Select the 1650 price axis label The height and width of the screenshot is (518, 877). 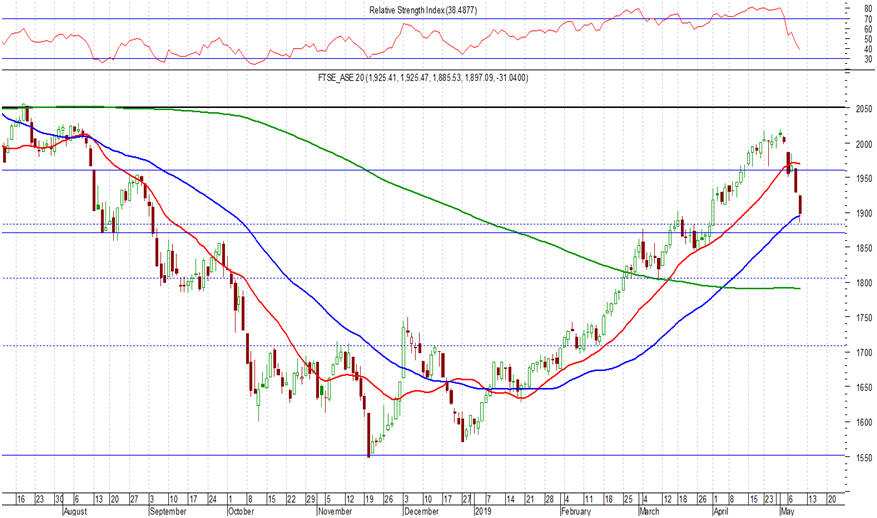tap(864, 387)
